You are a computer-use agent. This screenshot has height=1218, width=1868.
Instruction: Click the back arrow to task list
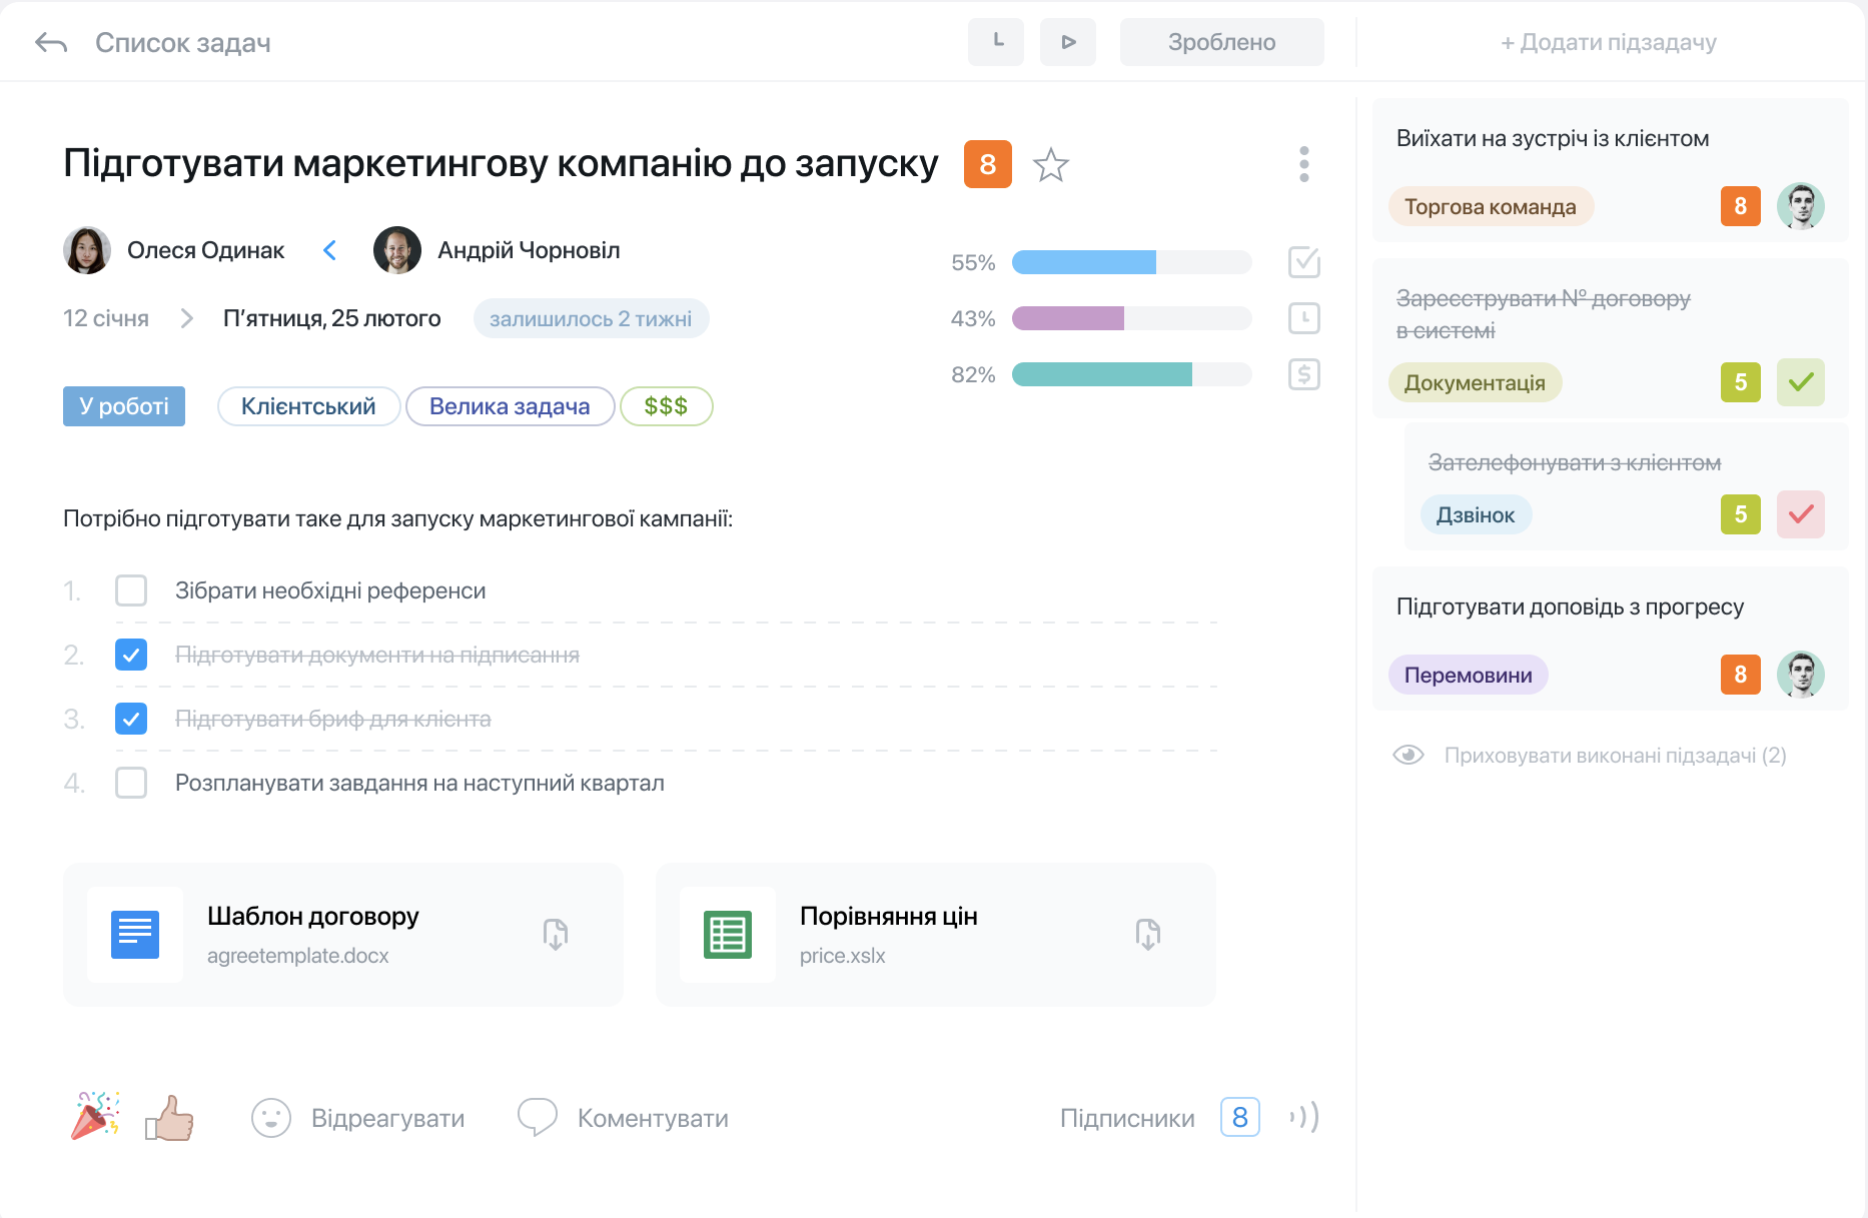51,43
